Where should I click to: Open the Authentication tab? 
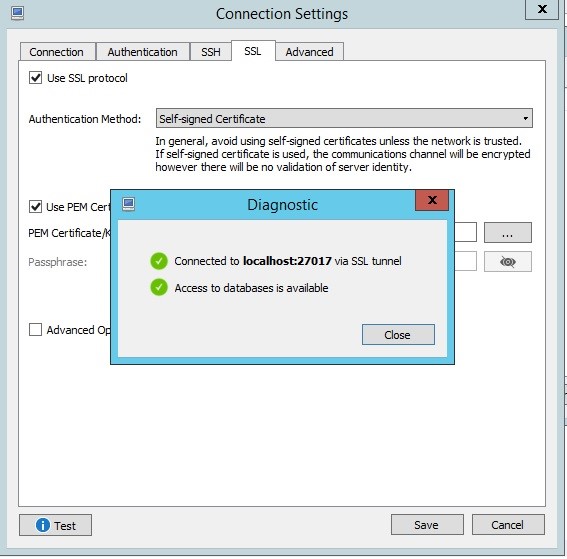coord(142,52)
